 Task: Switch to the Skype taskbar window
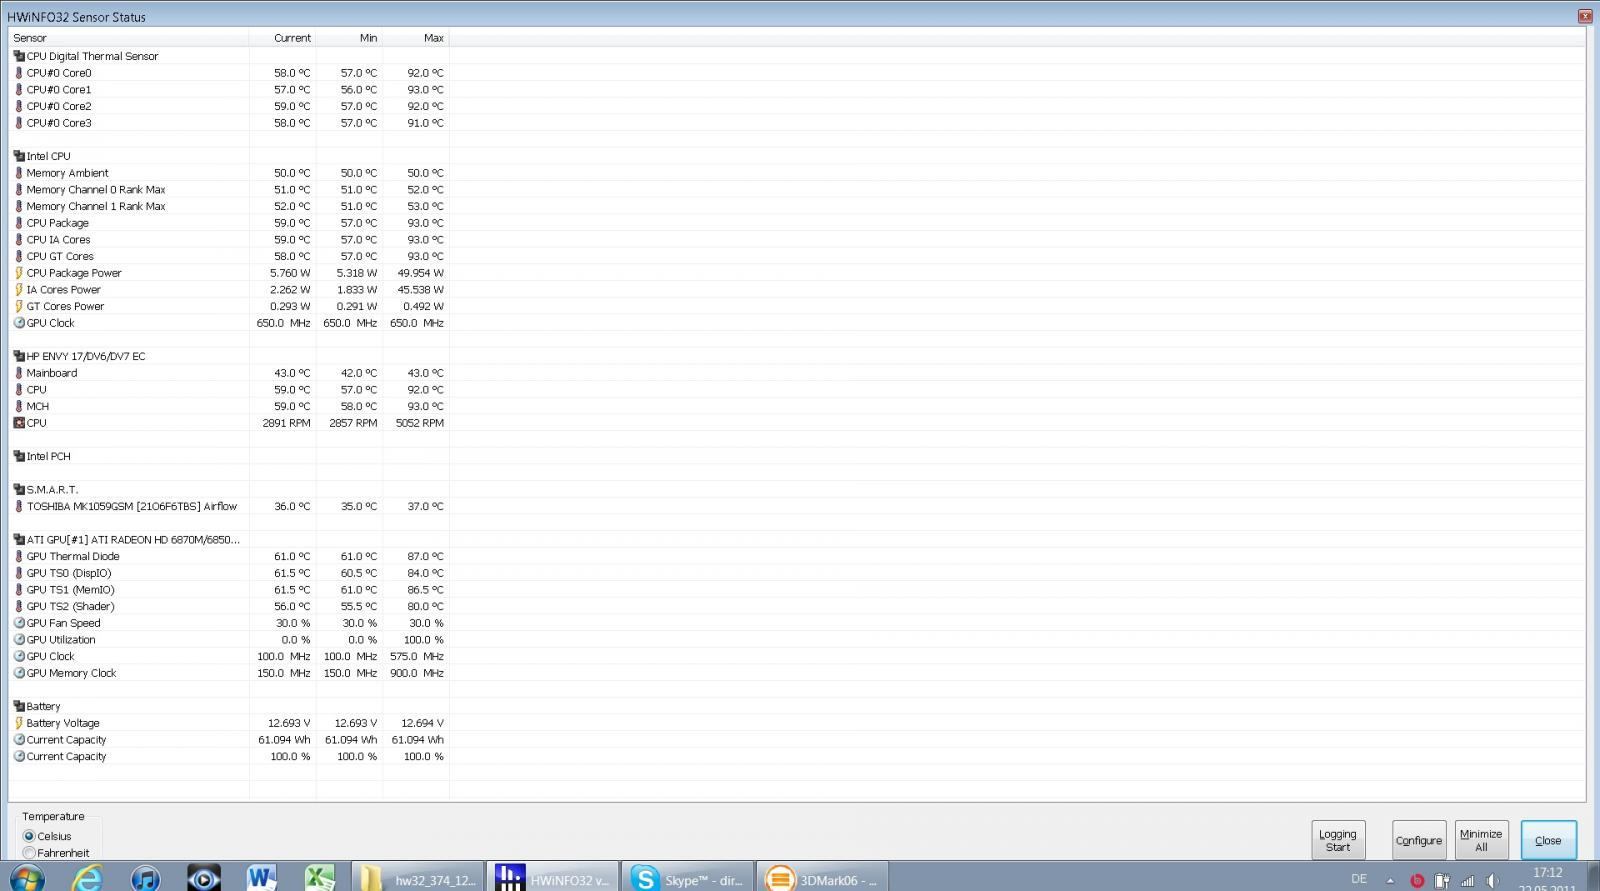point(688,876)
